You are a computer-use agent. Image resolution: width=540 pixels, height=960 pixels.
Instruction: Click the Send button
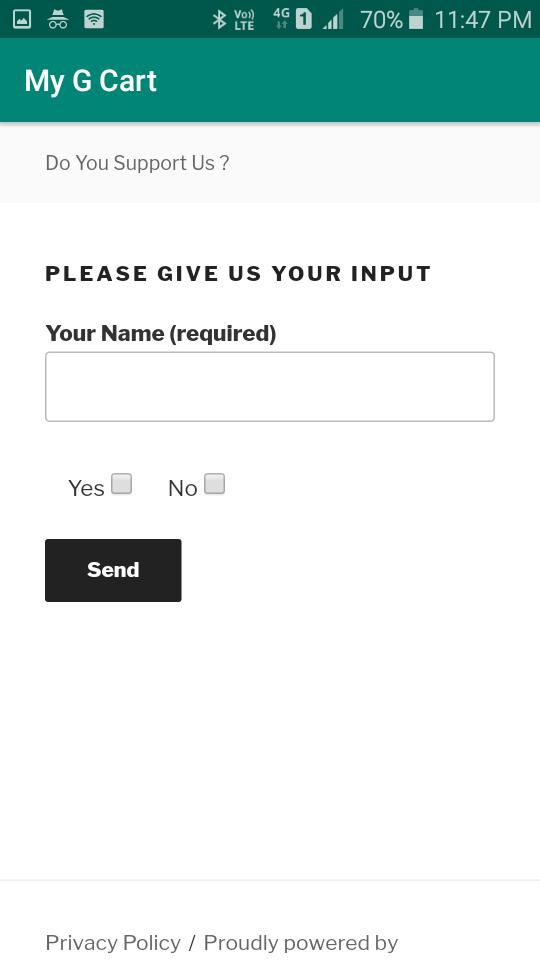coord(113,570)
